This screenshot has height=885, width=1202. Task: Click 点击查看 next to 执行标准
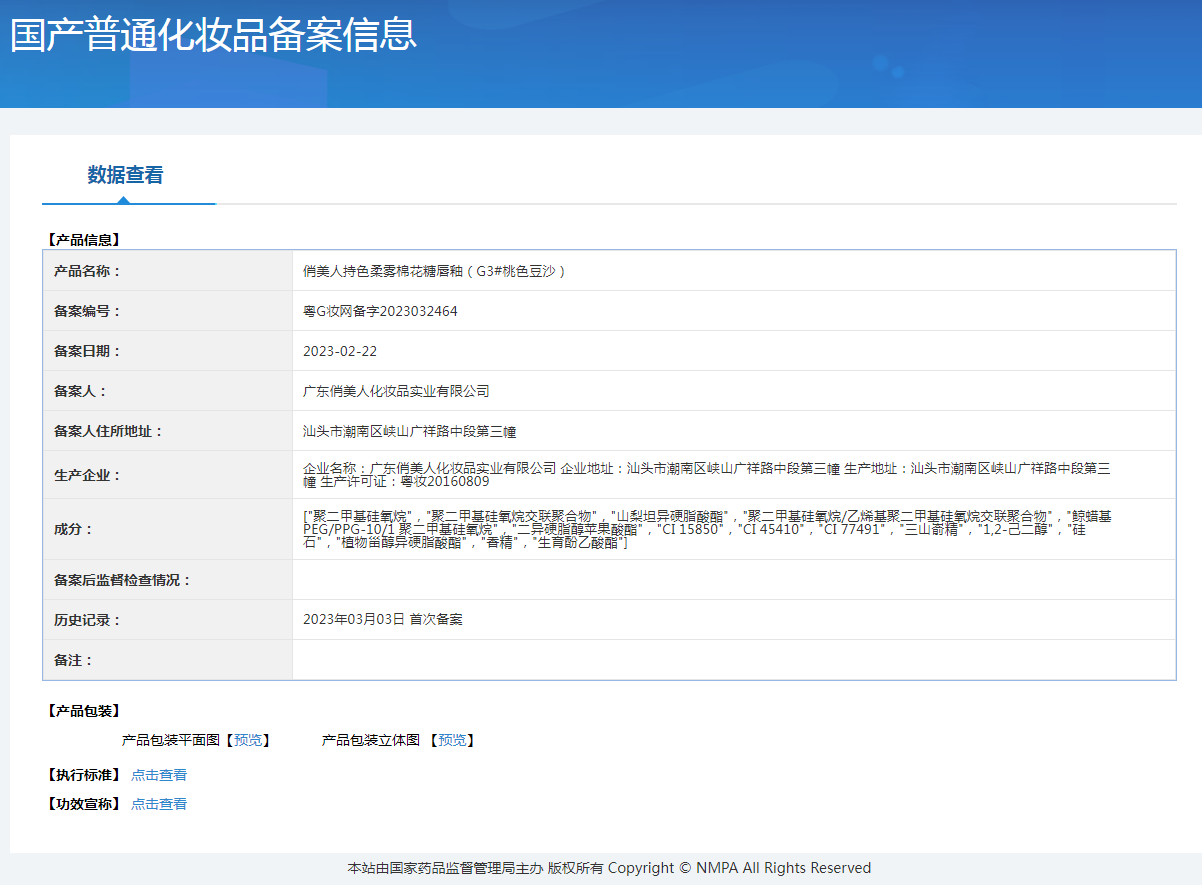pyautogui.click(x=159, y=775)
